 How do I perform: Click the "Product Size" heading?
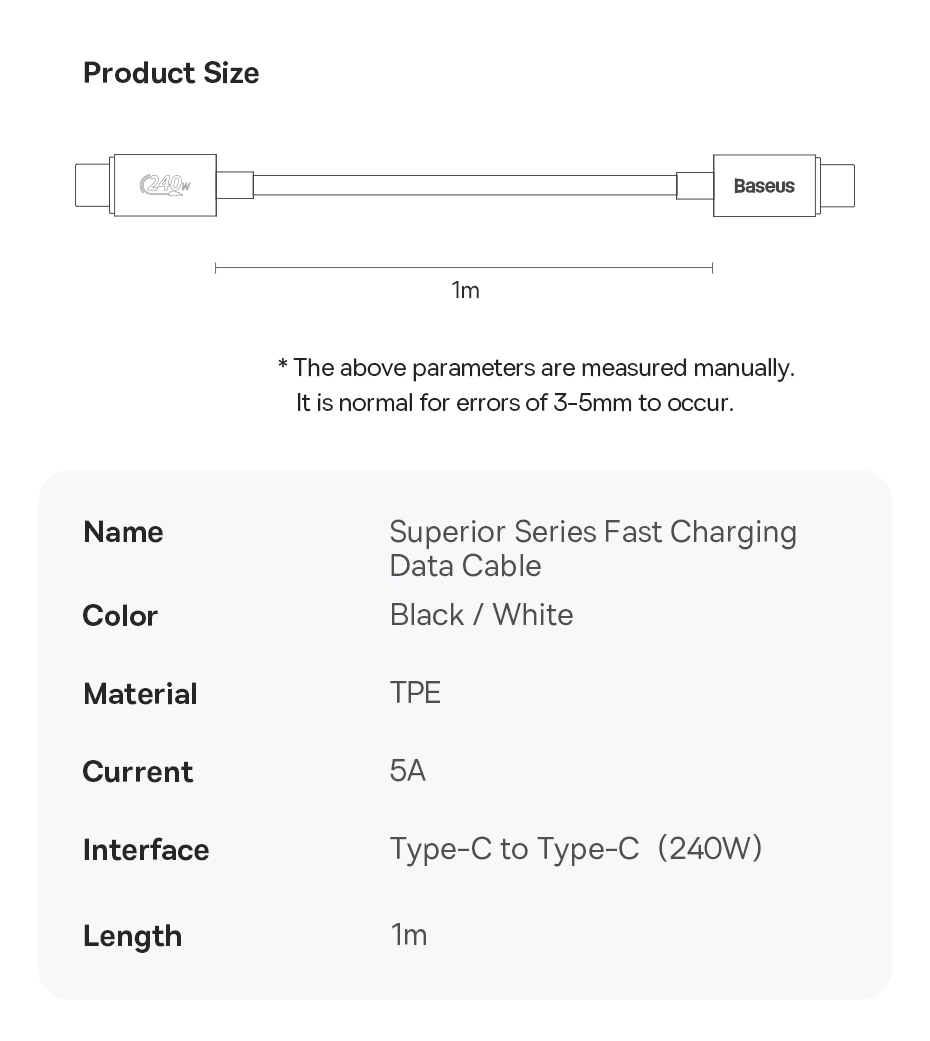point(171,73)
